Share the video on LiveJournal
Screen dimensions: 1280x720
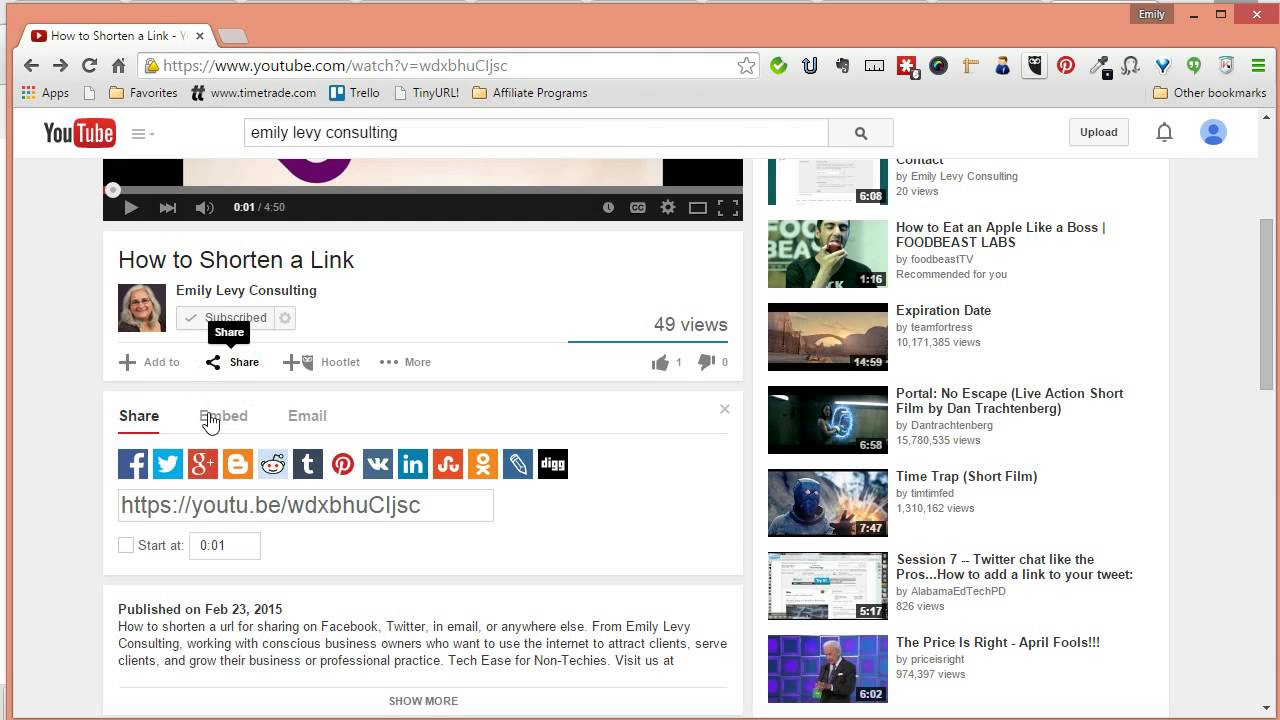[x=518, y=464]
